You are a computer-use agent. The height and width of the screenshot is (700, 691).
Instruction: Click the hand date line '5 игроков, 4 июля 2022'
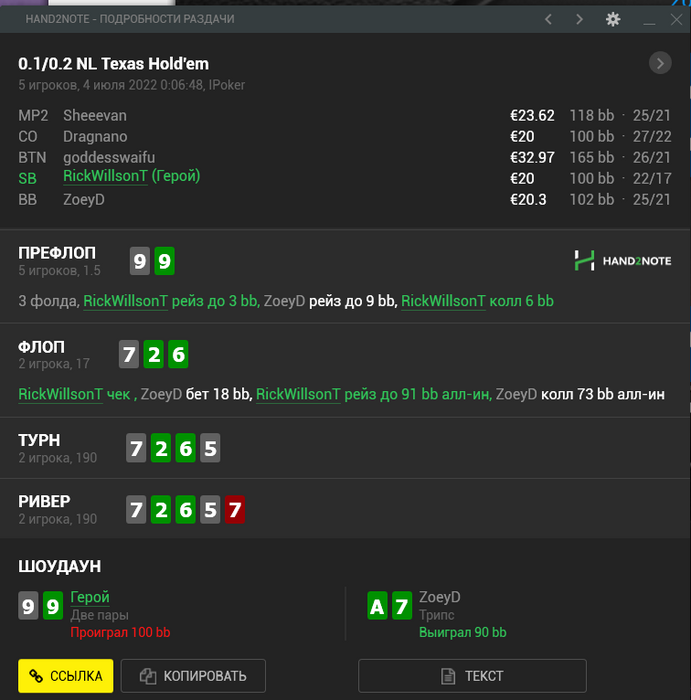click(132, 85)
